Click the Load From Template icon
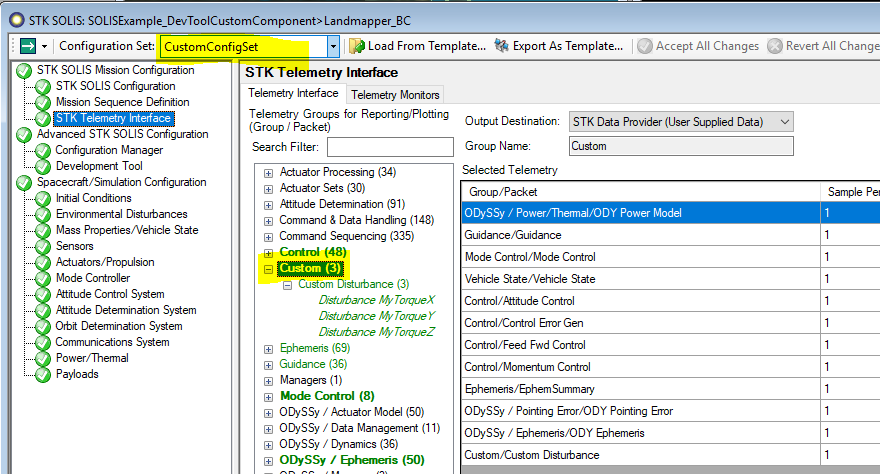880x474 pixels. click(x=356, y=46)
